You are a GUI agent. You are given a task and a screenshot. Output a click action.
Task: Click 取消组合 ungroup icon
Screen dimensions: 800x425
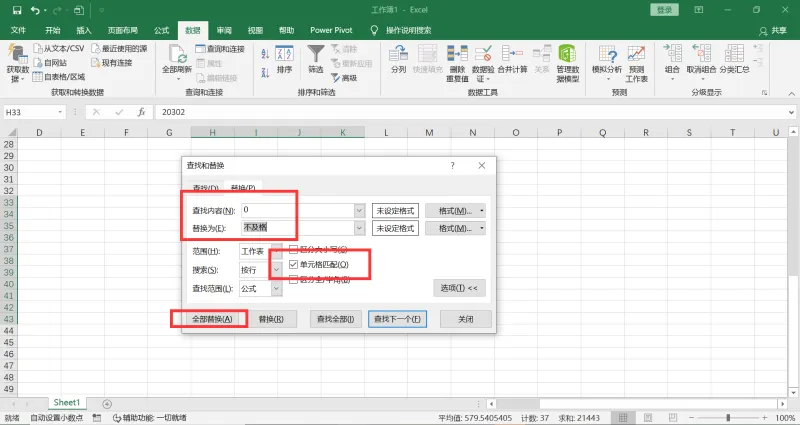click(x=702, y=62)
